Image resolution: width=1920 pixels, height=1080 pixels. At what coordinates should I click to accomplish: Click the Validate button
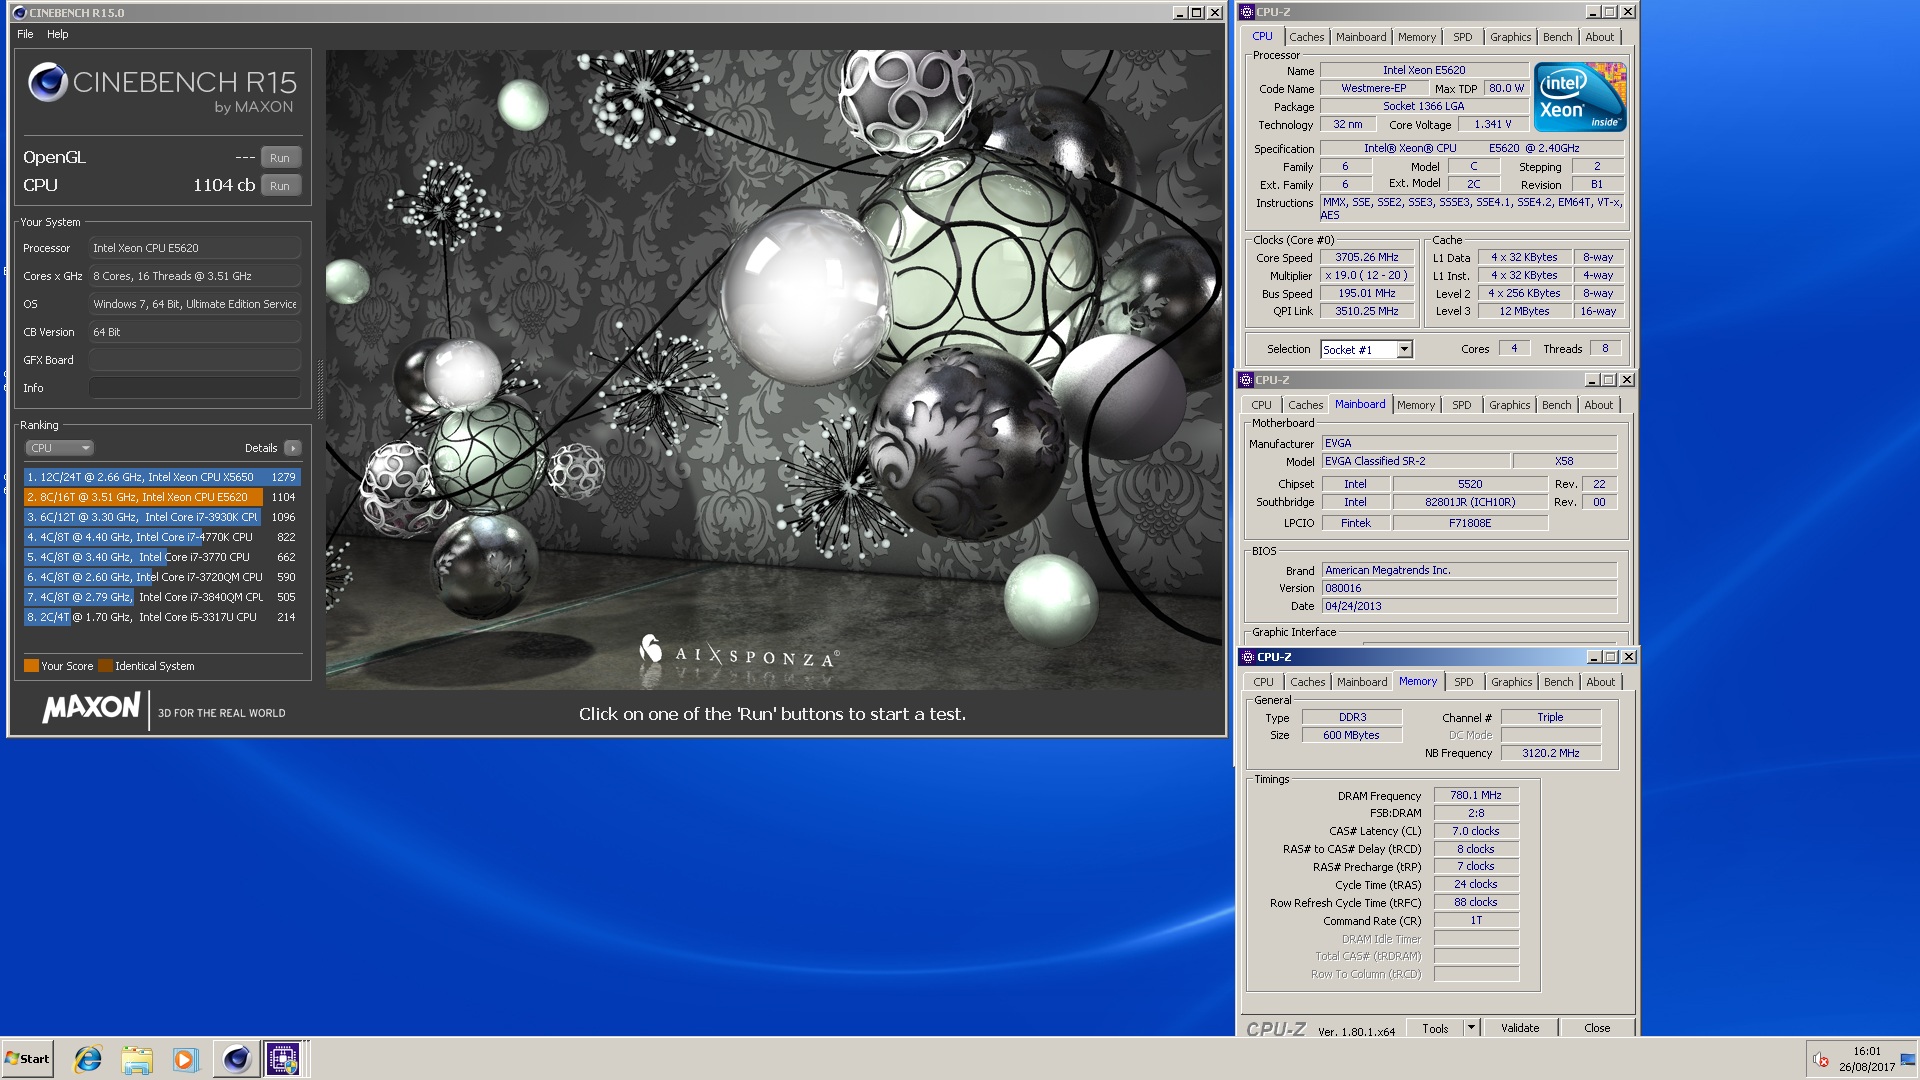click(x=1520, y=1028)
